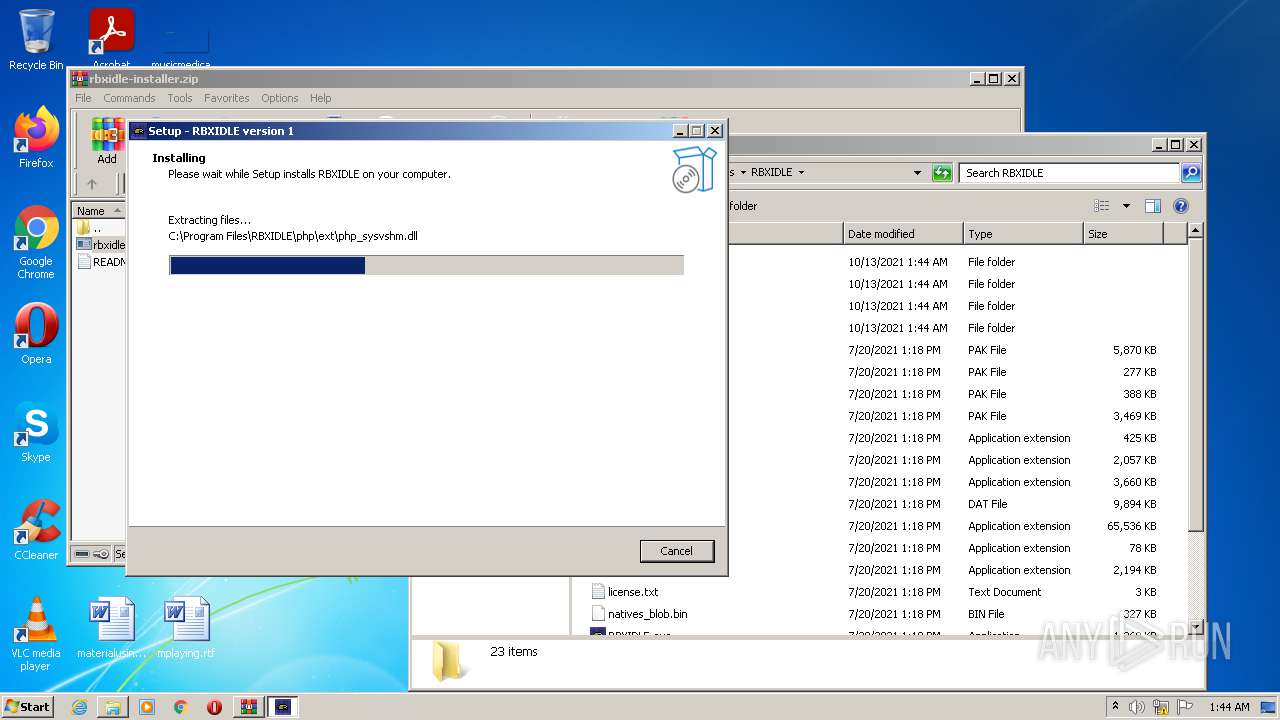Image resolution: width=1280 pixels, height=720 pixels.
Task: Open VLC media player desktop shortcut
Action: pyautogui.click(x=36, y=634)
